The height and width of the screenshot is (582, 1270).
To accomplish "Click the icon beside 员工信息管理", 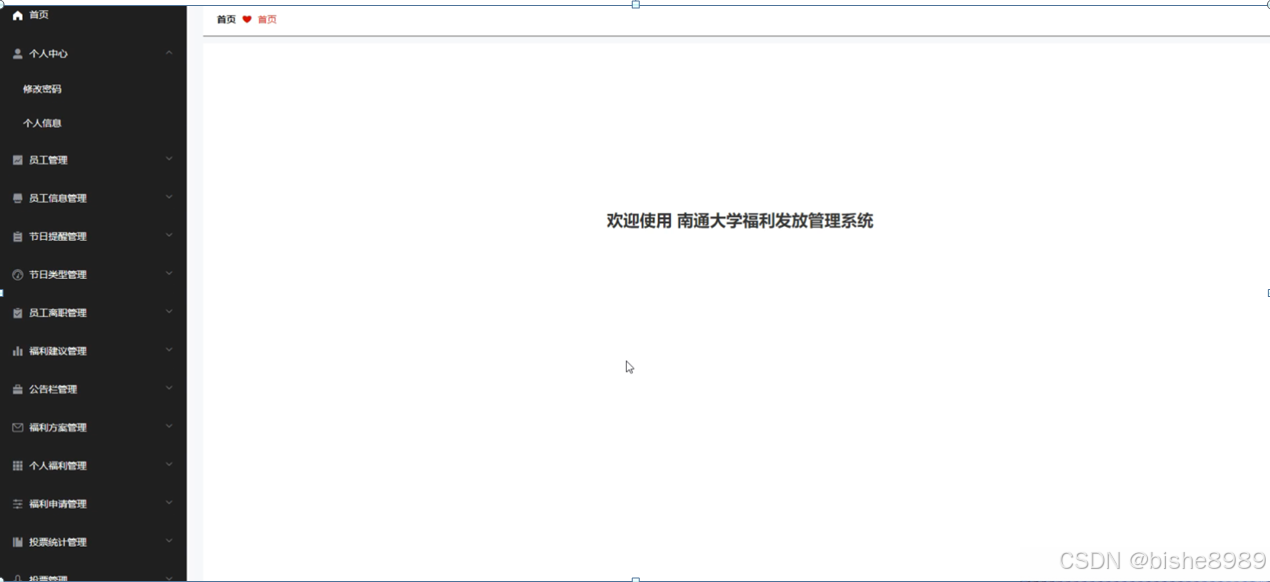I will [17, 198].
